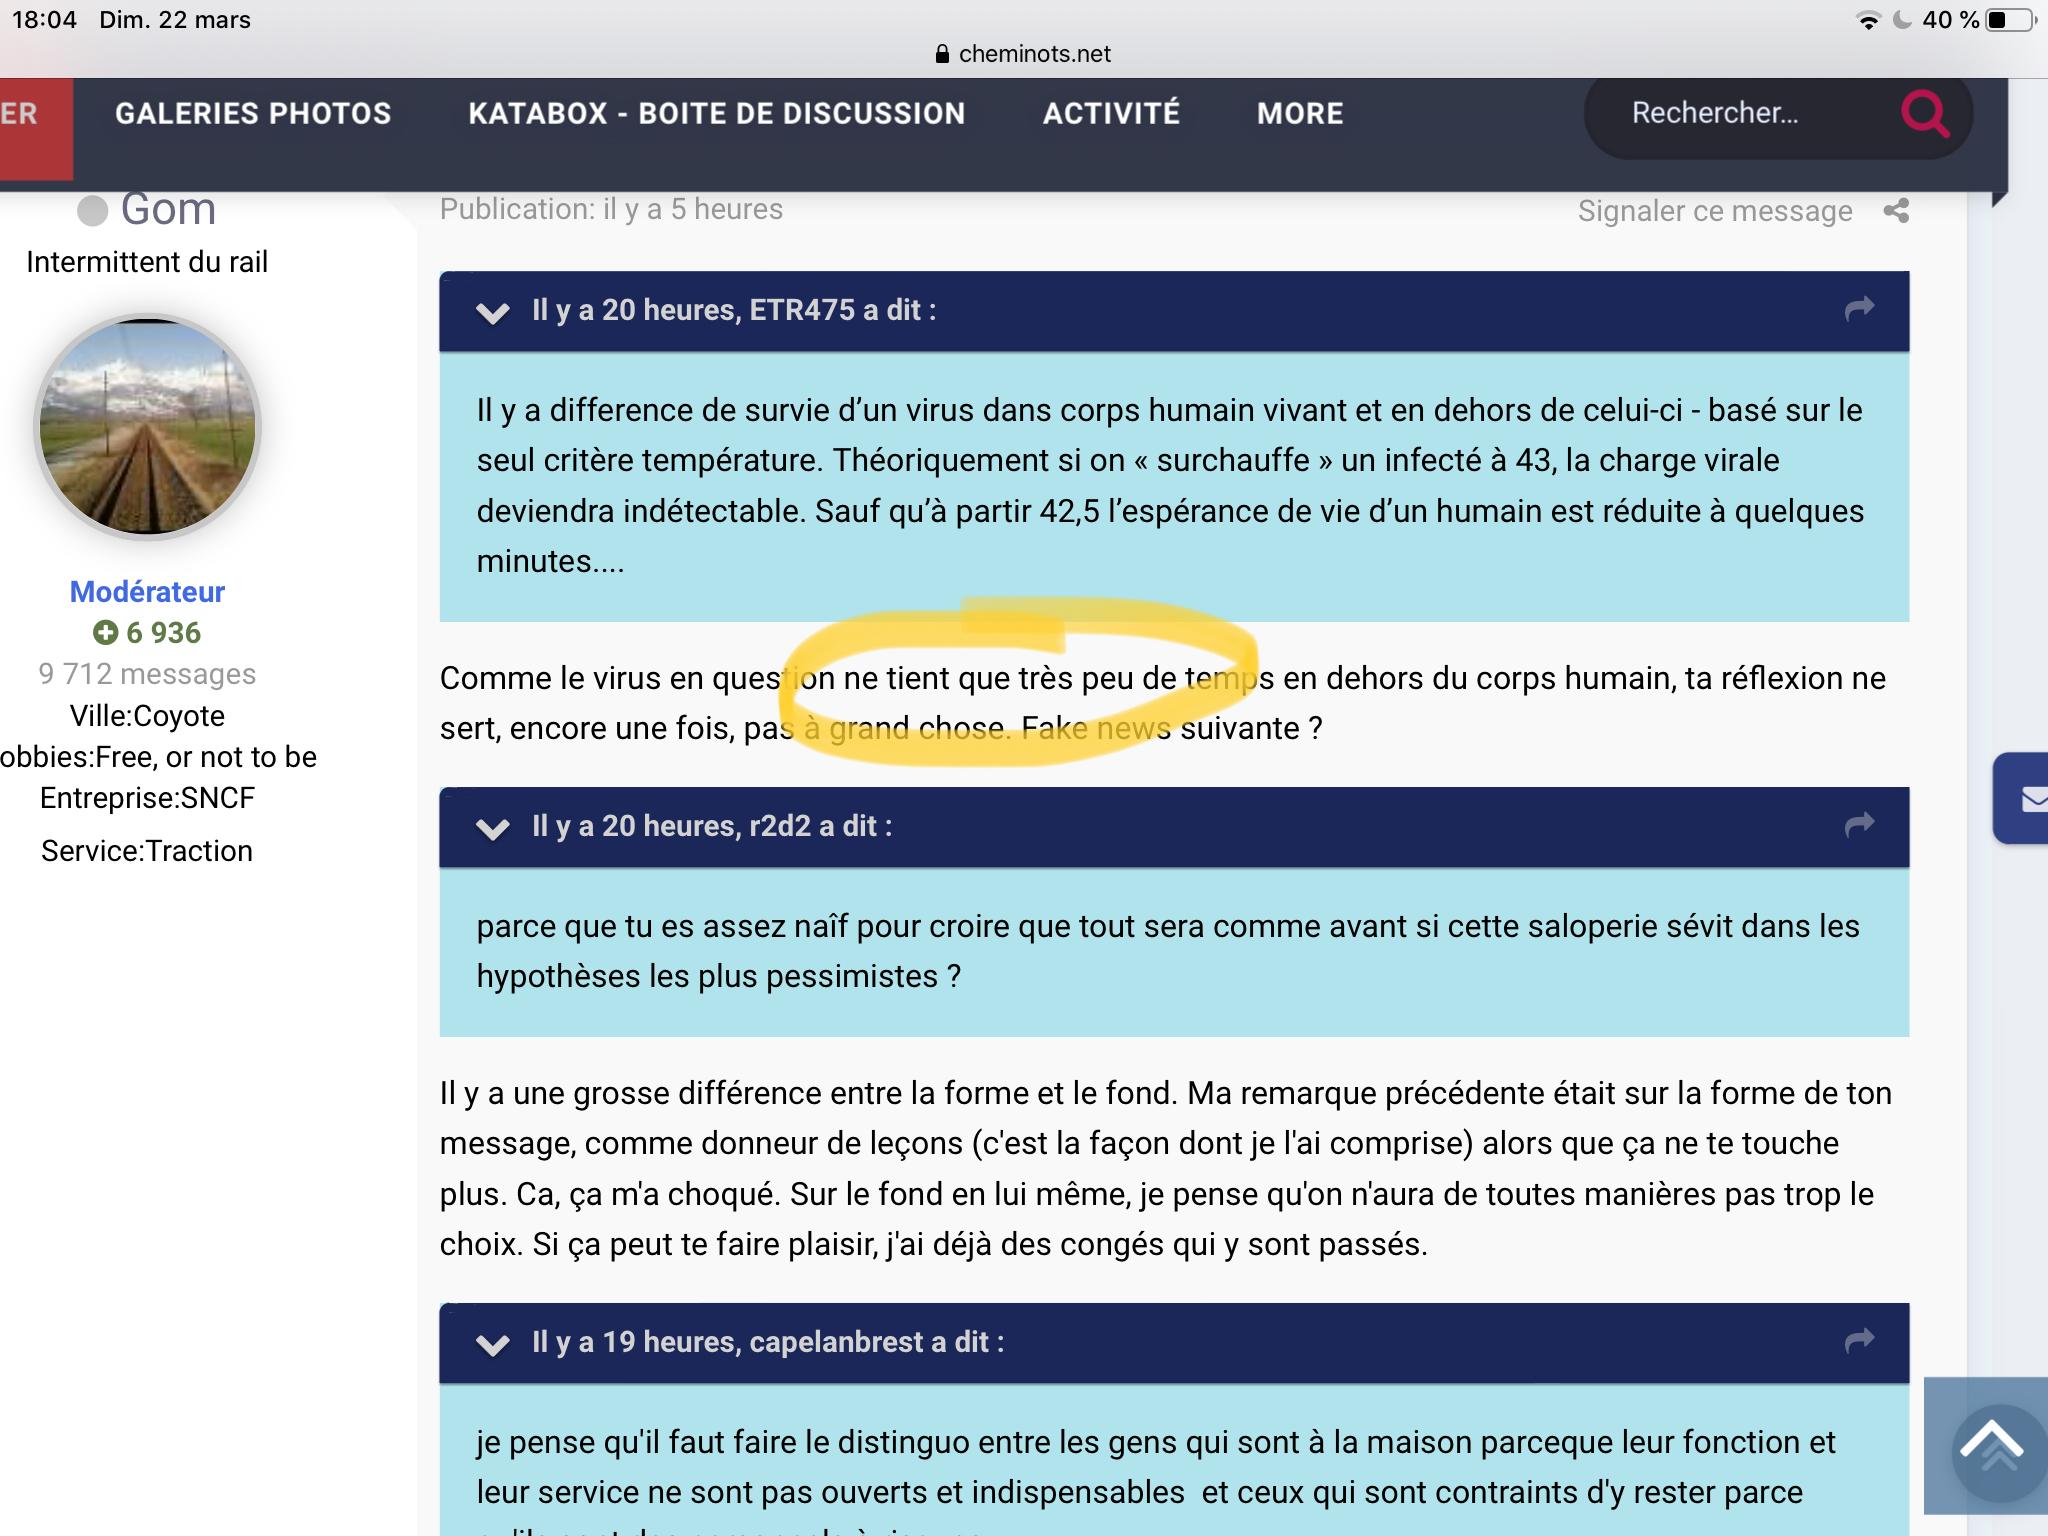Open Galeries Photos menu item

pos(253,113)
